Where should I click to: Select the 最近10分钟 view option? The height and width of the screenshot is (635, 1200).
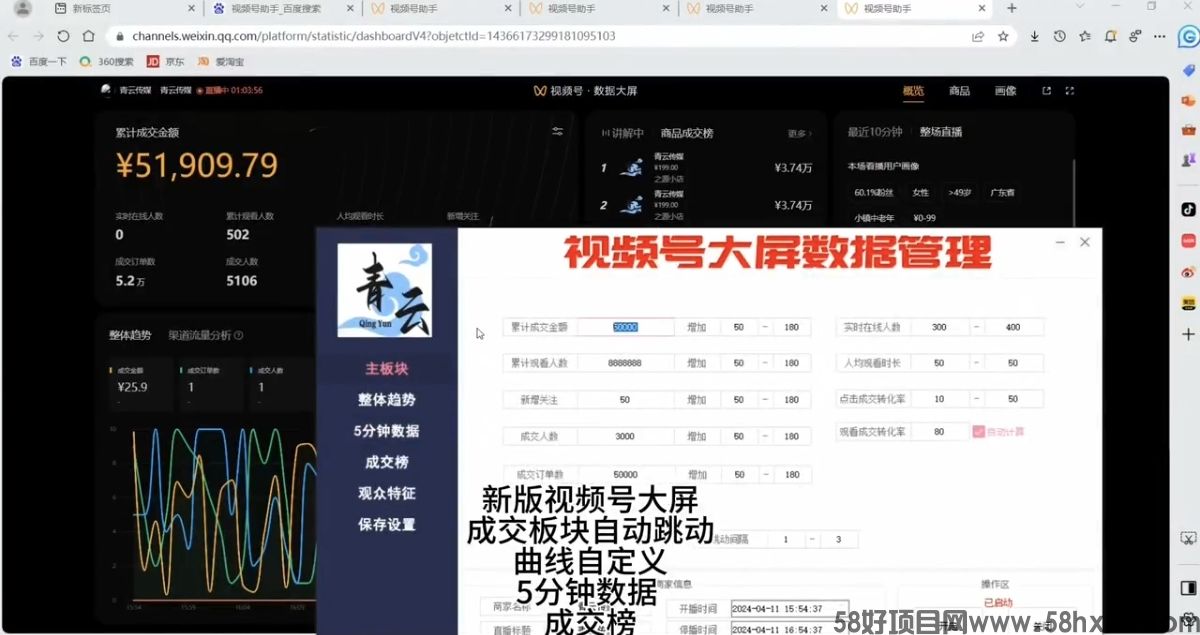875,130
